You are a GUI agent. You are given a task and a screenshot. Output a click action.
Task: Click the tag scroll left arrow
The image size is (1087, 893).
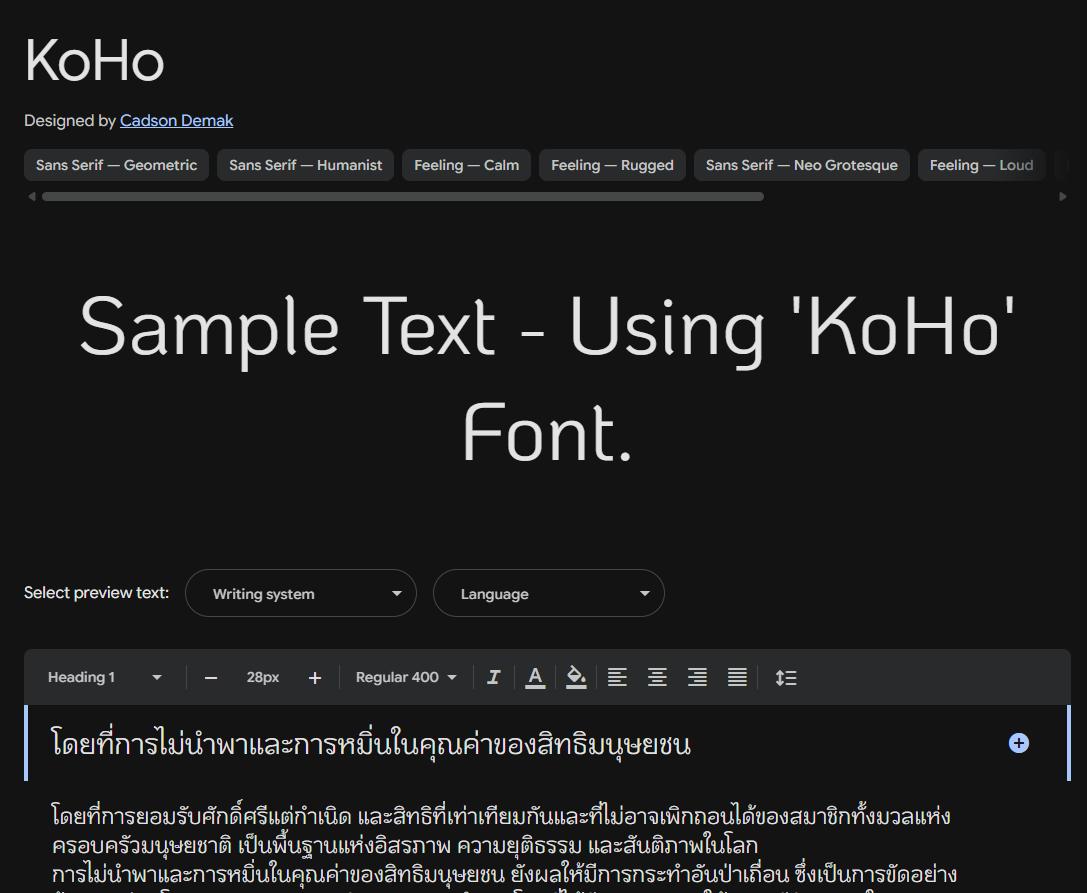click(x=31, y=197)
